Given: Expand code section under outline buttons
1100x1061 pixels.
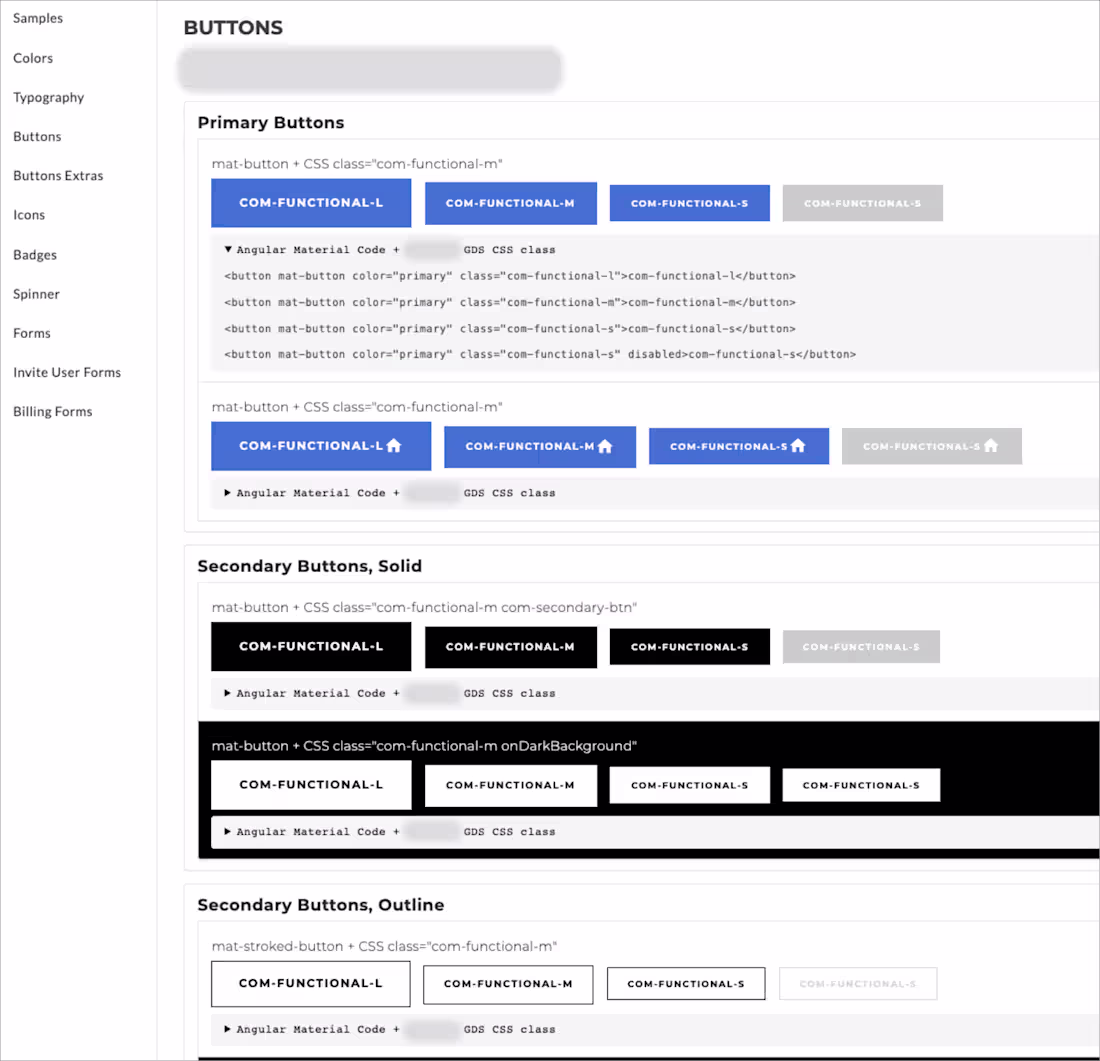Looking at the screenshot, I should 389,1029.
